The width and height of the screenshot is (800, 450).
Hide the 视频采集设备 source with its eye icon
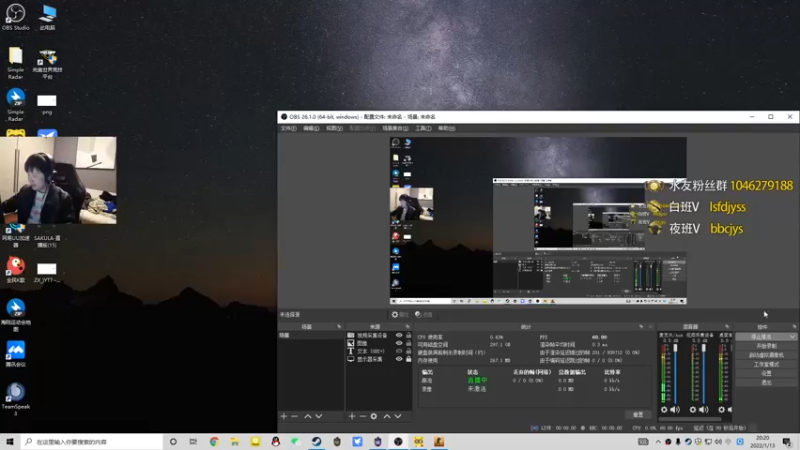[x=399, y=335]
